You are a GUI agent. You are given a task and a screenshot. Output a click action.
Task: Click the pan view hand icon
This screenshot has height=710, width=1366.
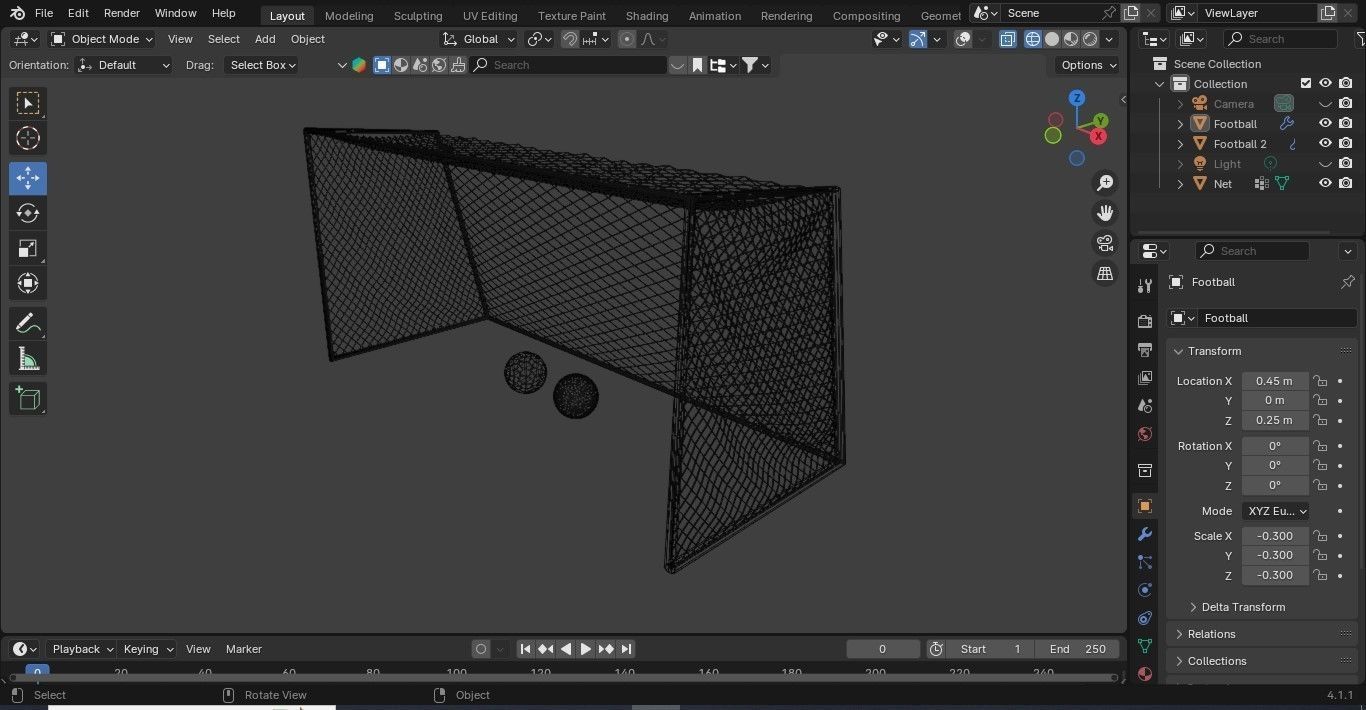(1105, 213)
